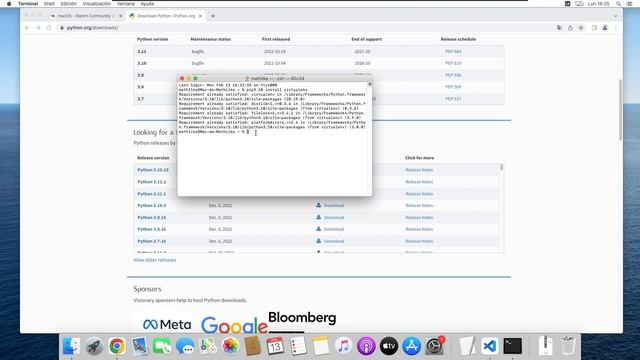Open Launchpad in the dock
Viewport: 640px width, 360px height.
coord(94,346)
